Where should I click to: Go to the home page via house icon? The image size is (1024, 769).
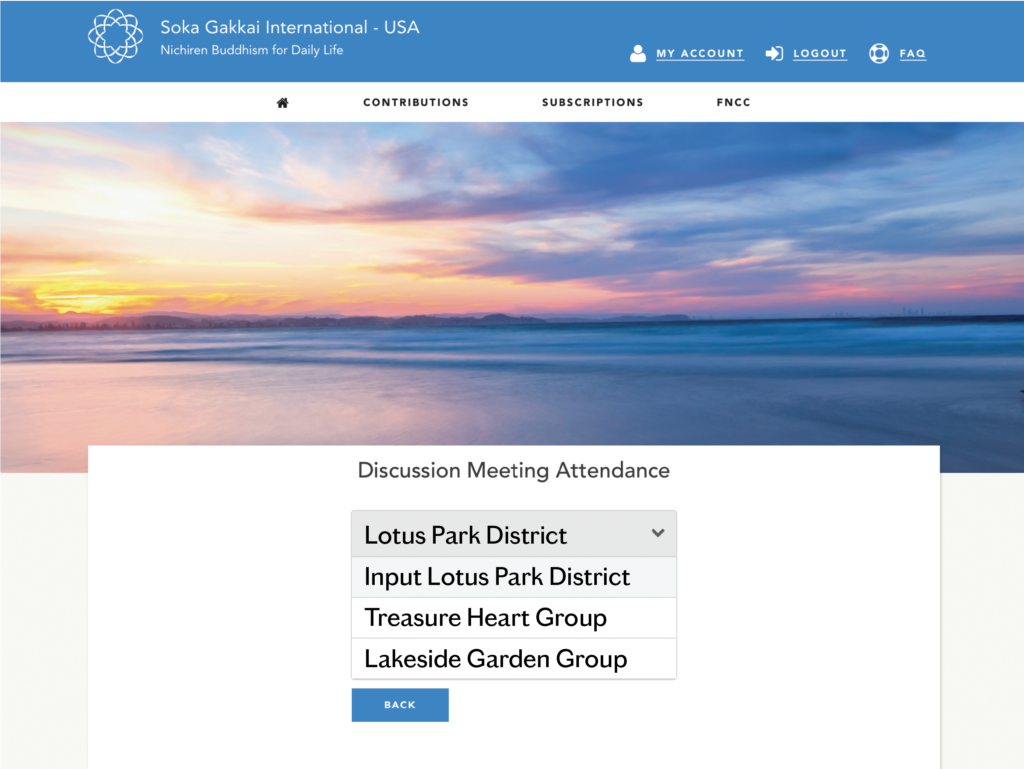pyautogui.click(x=283, y=103)
